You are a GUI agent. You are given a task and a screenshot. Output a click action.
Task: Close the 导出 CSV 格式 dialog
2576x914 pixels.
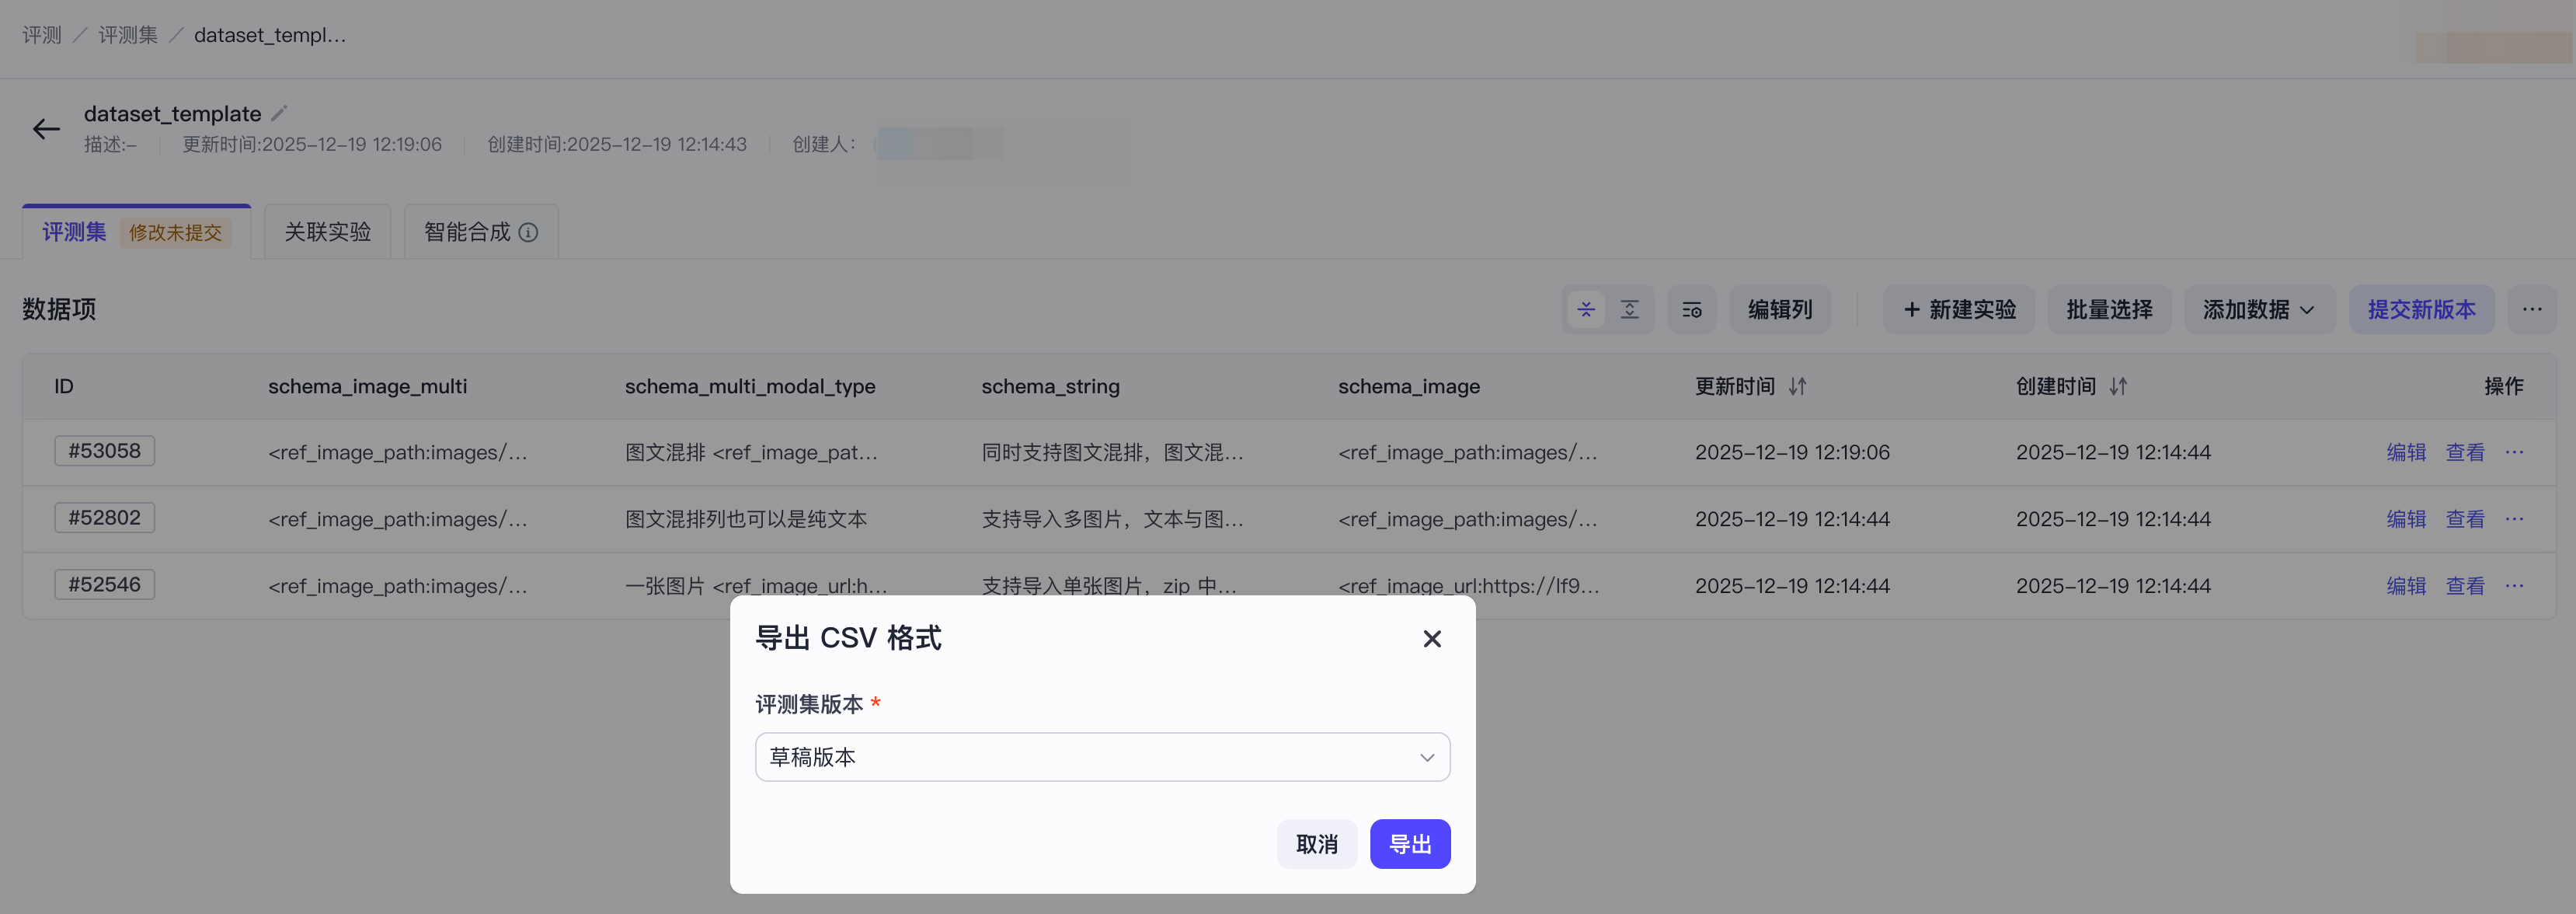[x=1432, y=639]
